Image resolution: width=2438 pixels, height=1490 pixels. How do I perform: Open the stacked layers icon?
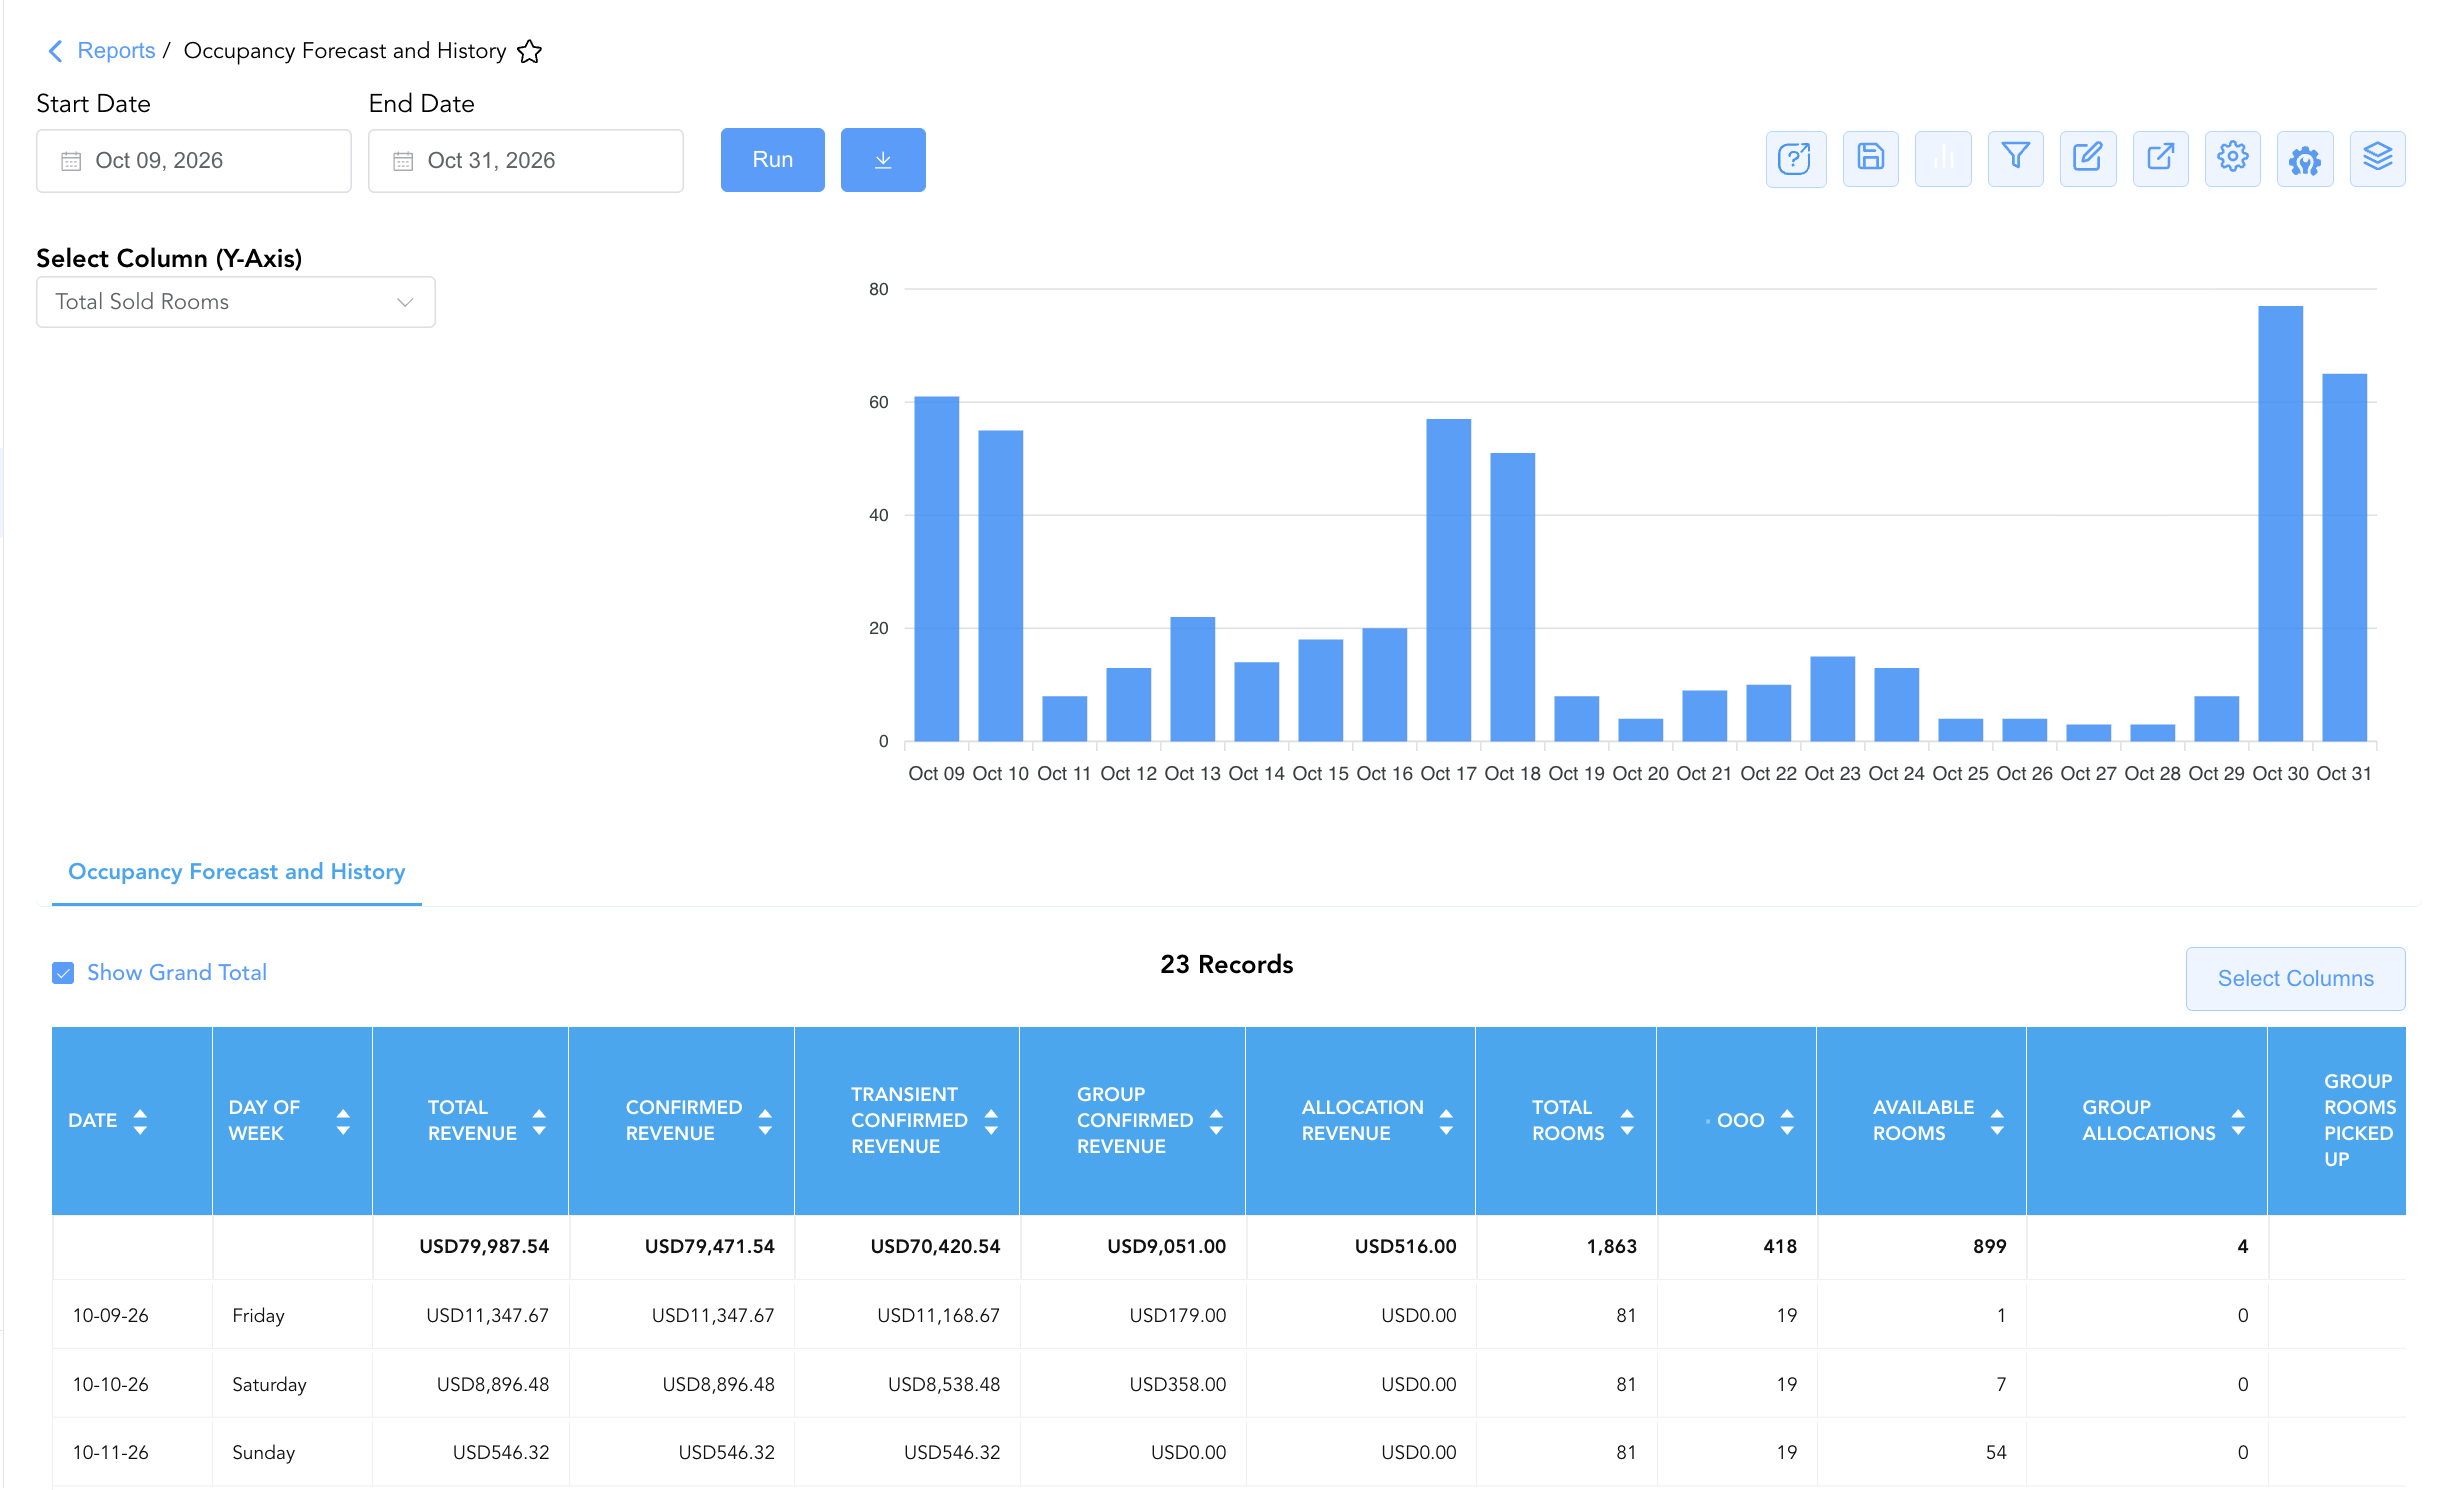(2377, 159)
